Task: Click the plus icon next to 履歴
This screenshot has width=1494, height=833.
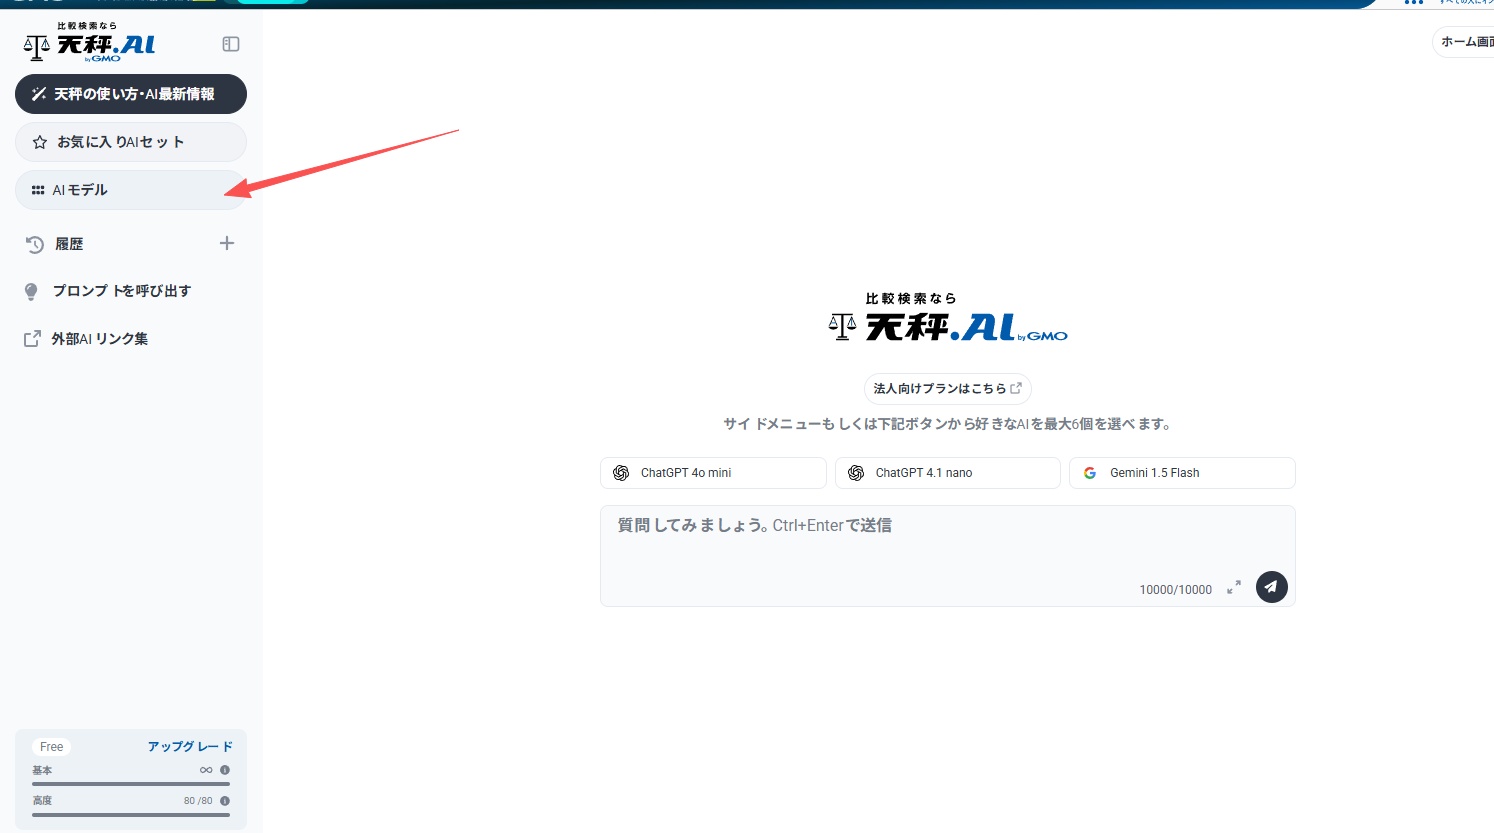Action: point(227,243)
